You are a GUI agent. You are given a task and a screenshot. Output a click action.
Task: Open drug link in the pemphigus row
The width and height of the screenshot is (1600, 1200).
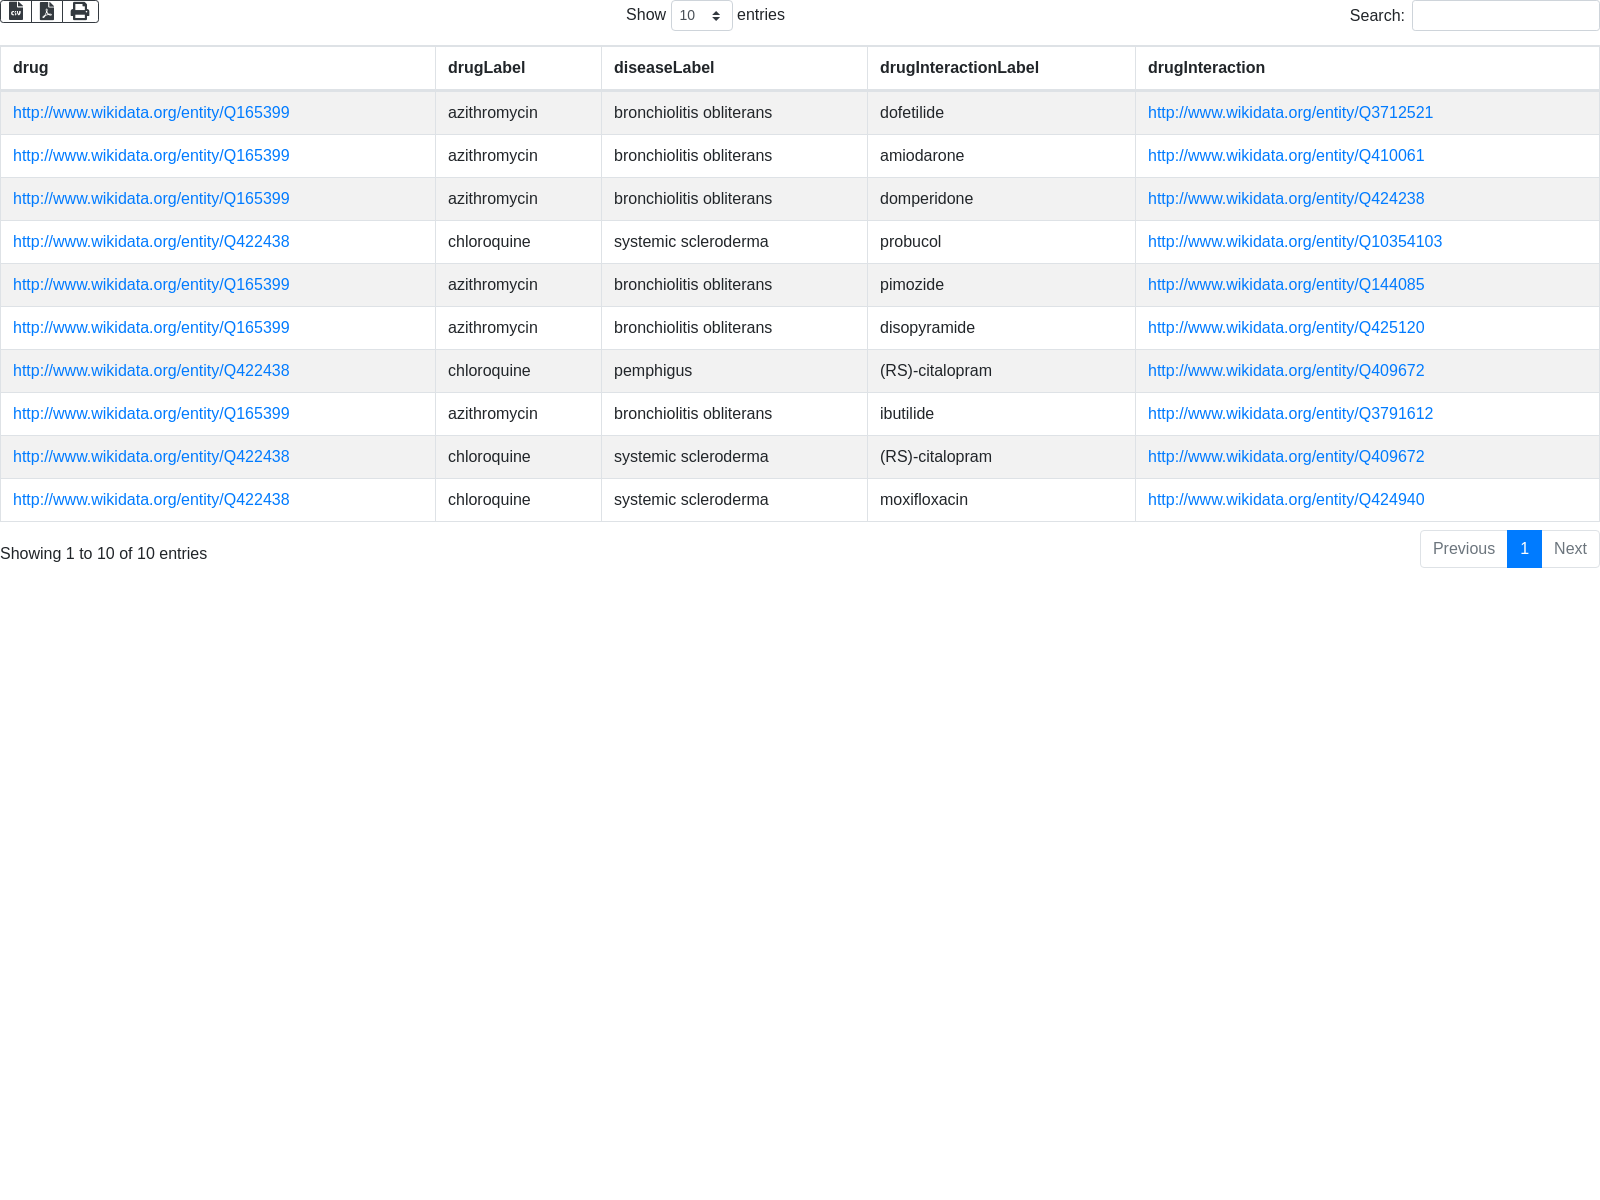click(151, 371)
